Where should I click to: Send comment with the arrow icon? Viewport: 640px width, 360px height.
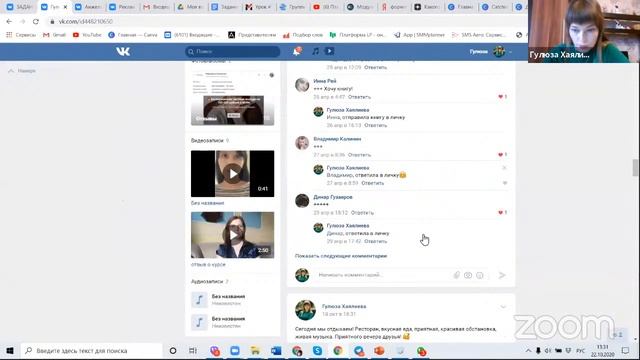[502, 275]
